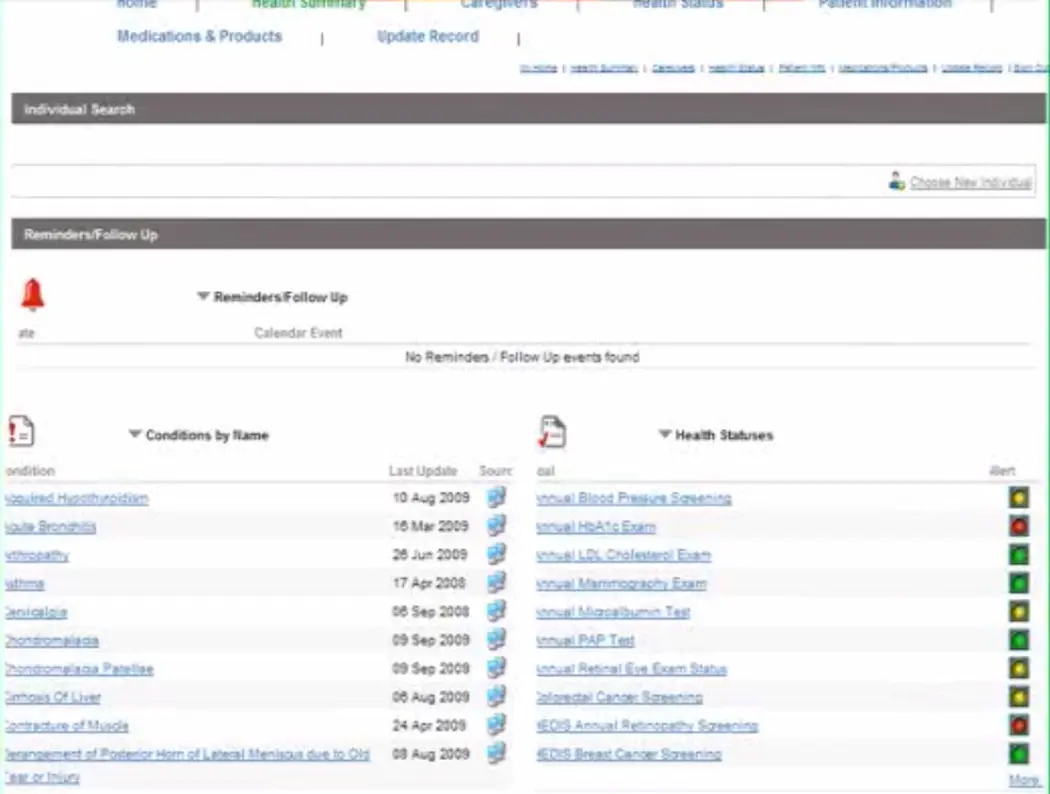Open the Medications & Products tab
This screenshot has width=1050, height=794.
[199, 36]
